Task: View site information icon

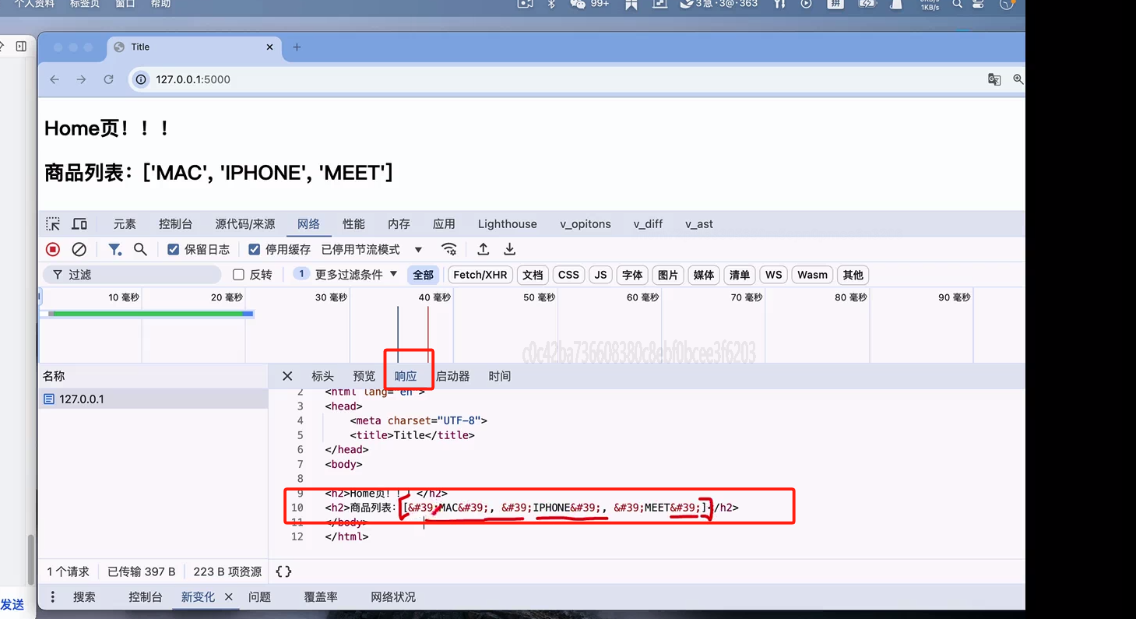Action: tap(141, 80)
